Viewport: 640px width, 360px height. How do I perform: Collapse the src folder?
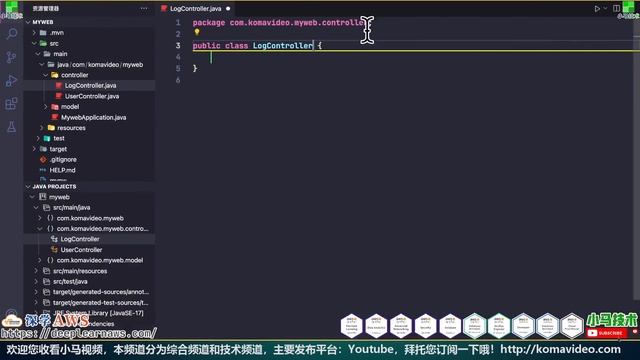click(x=34, y=43)
